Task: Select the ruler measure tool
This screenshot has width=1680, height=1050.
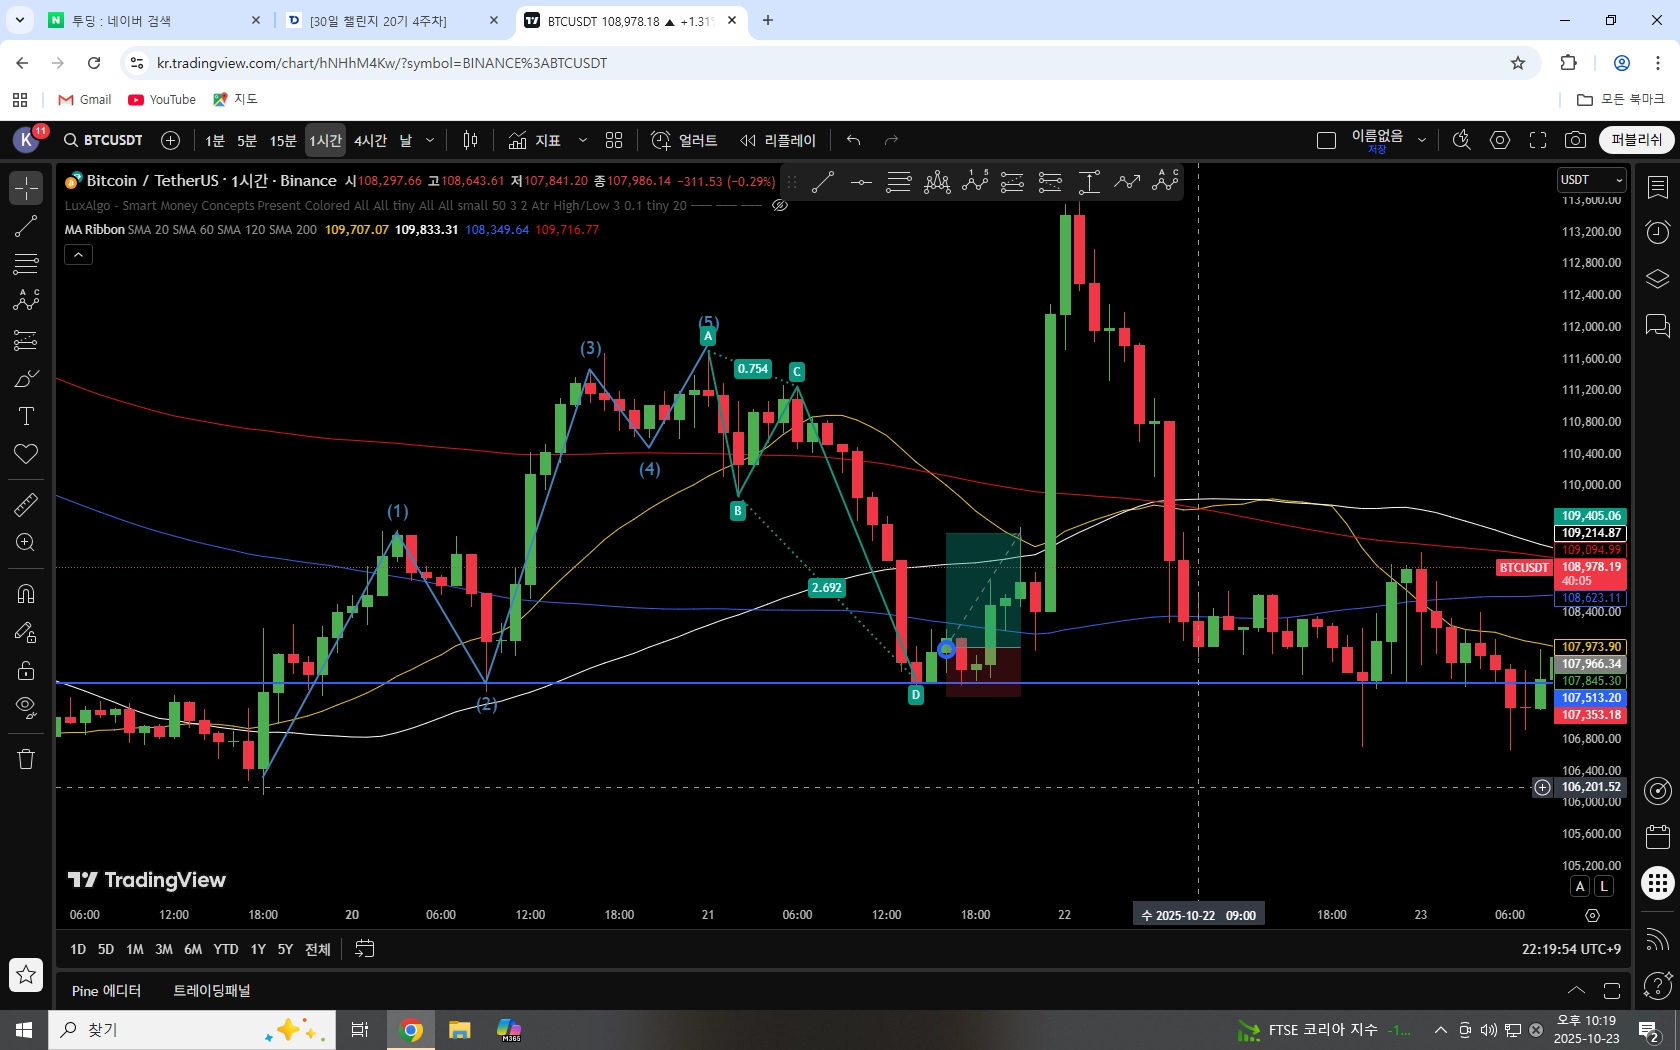Action: 26,505
